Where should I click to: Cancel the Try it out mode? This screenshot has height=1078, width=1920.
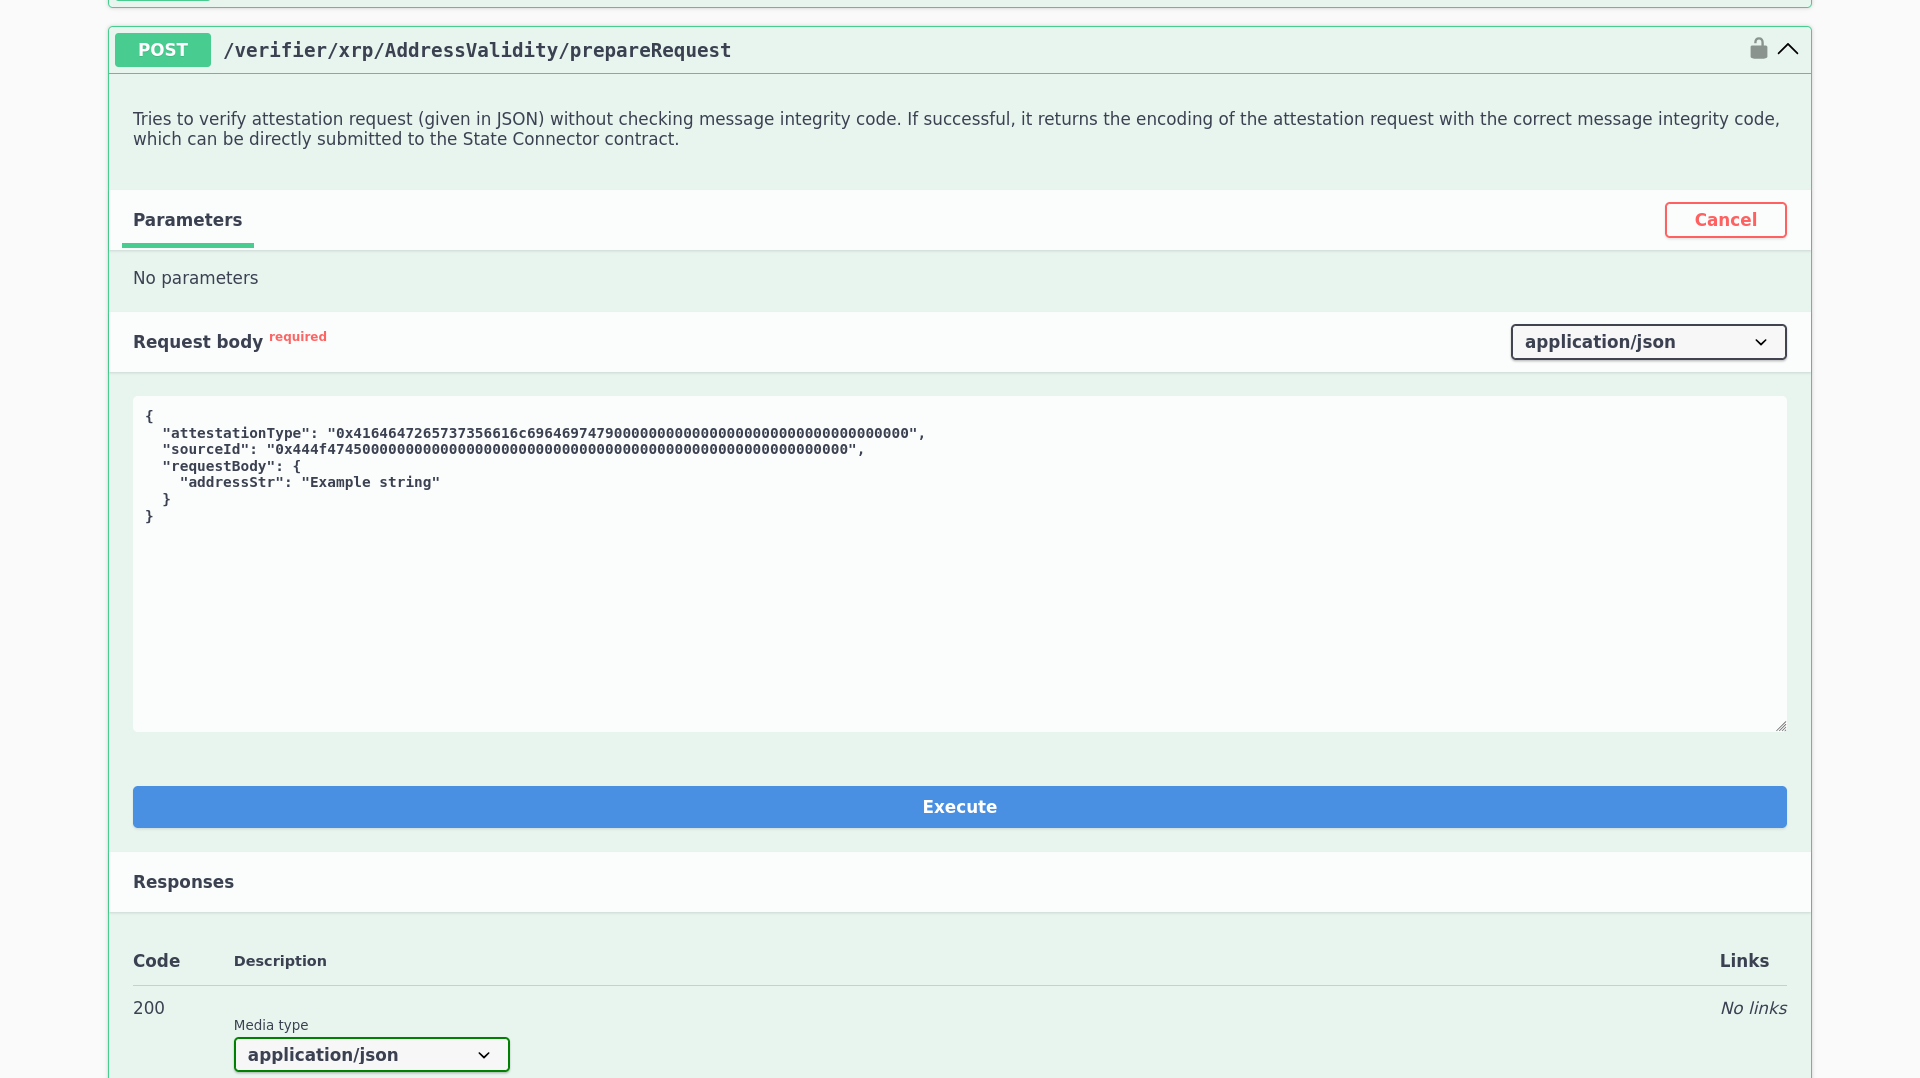1725,220
